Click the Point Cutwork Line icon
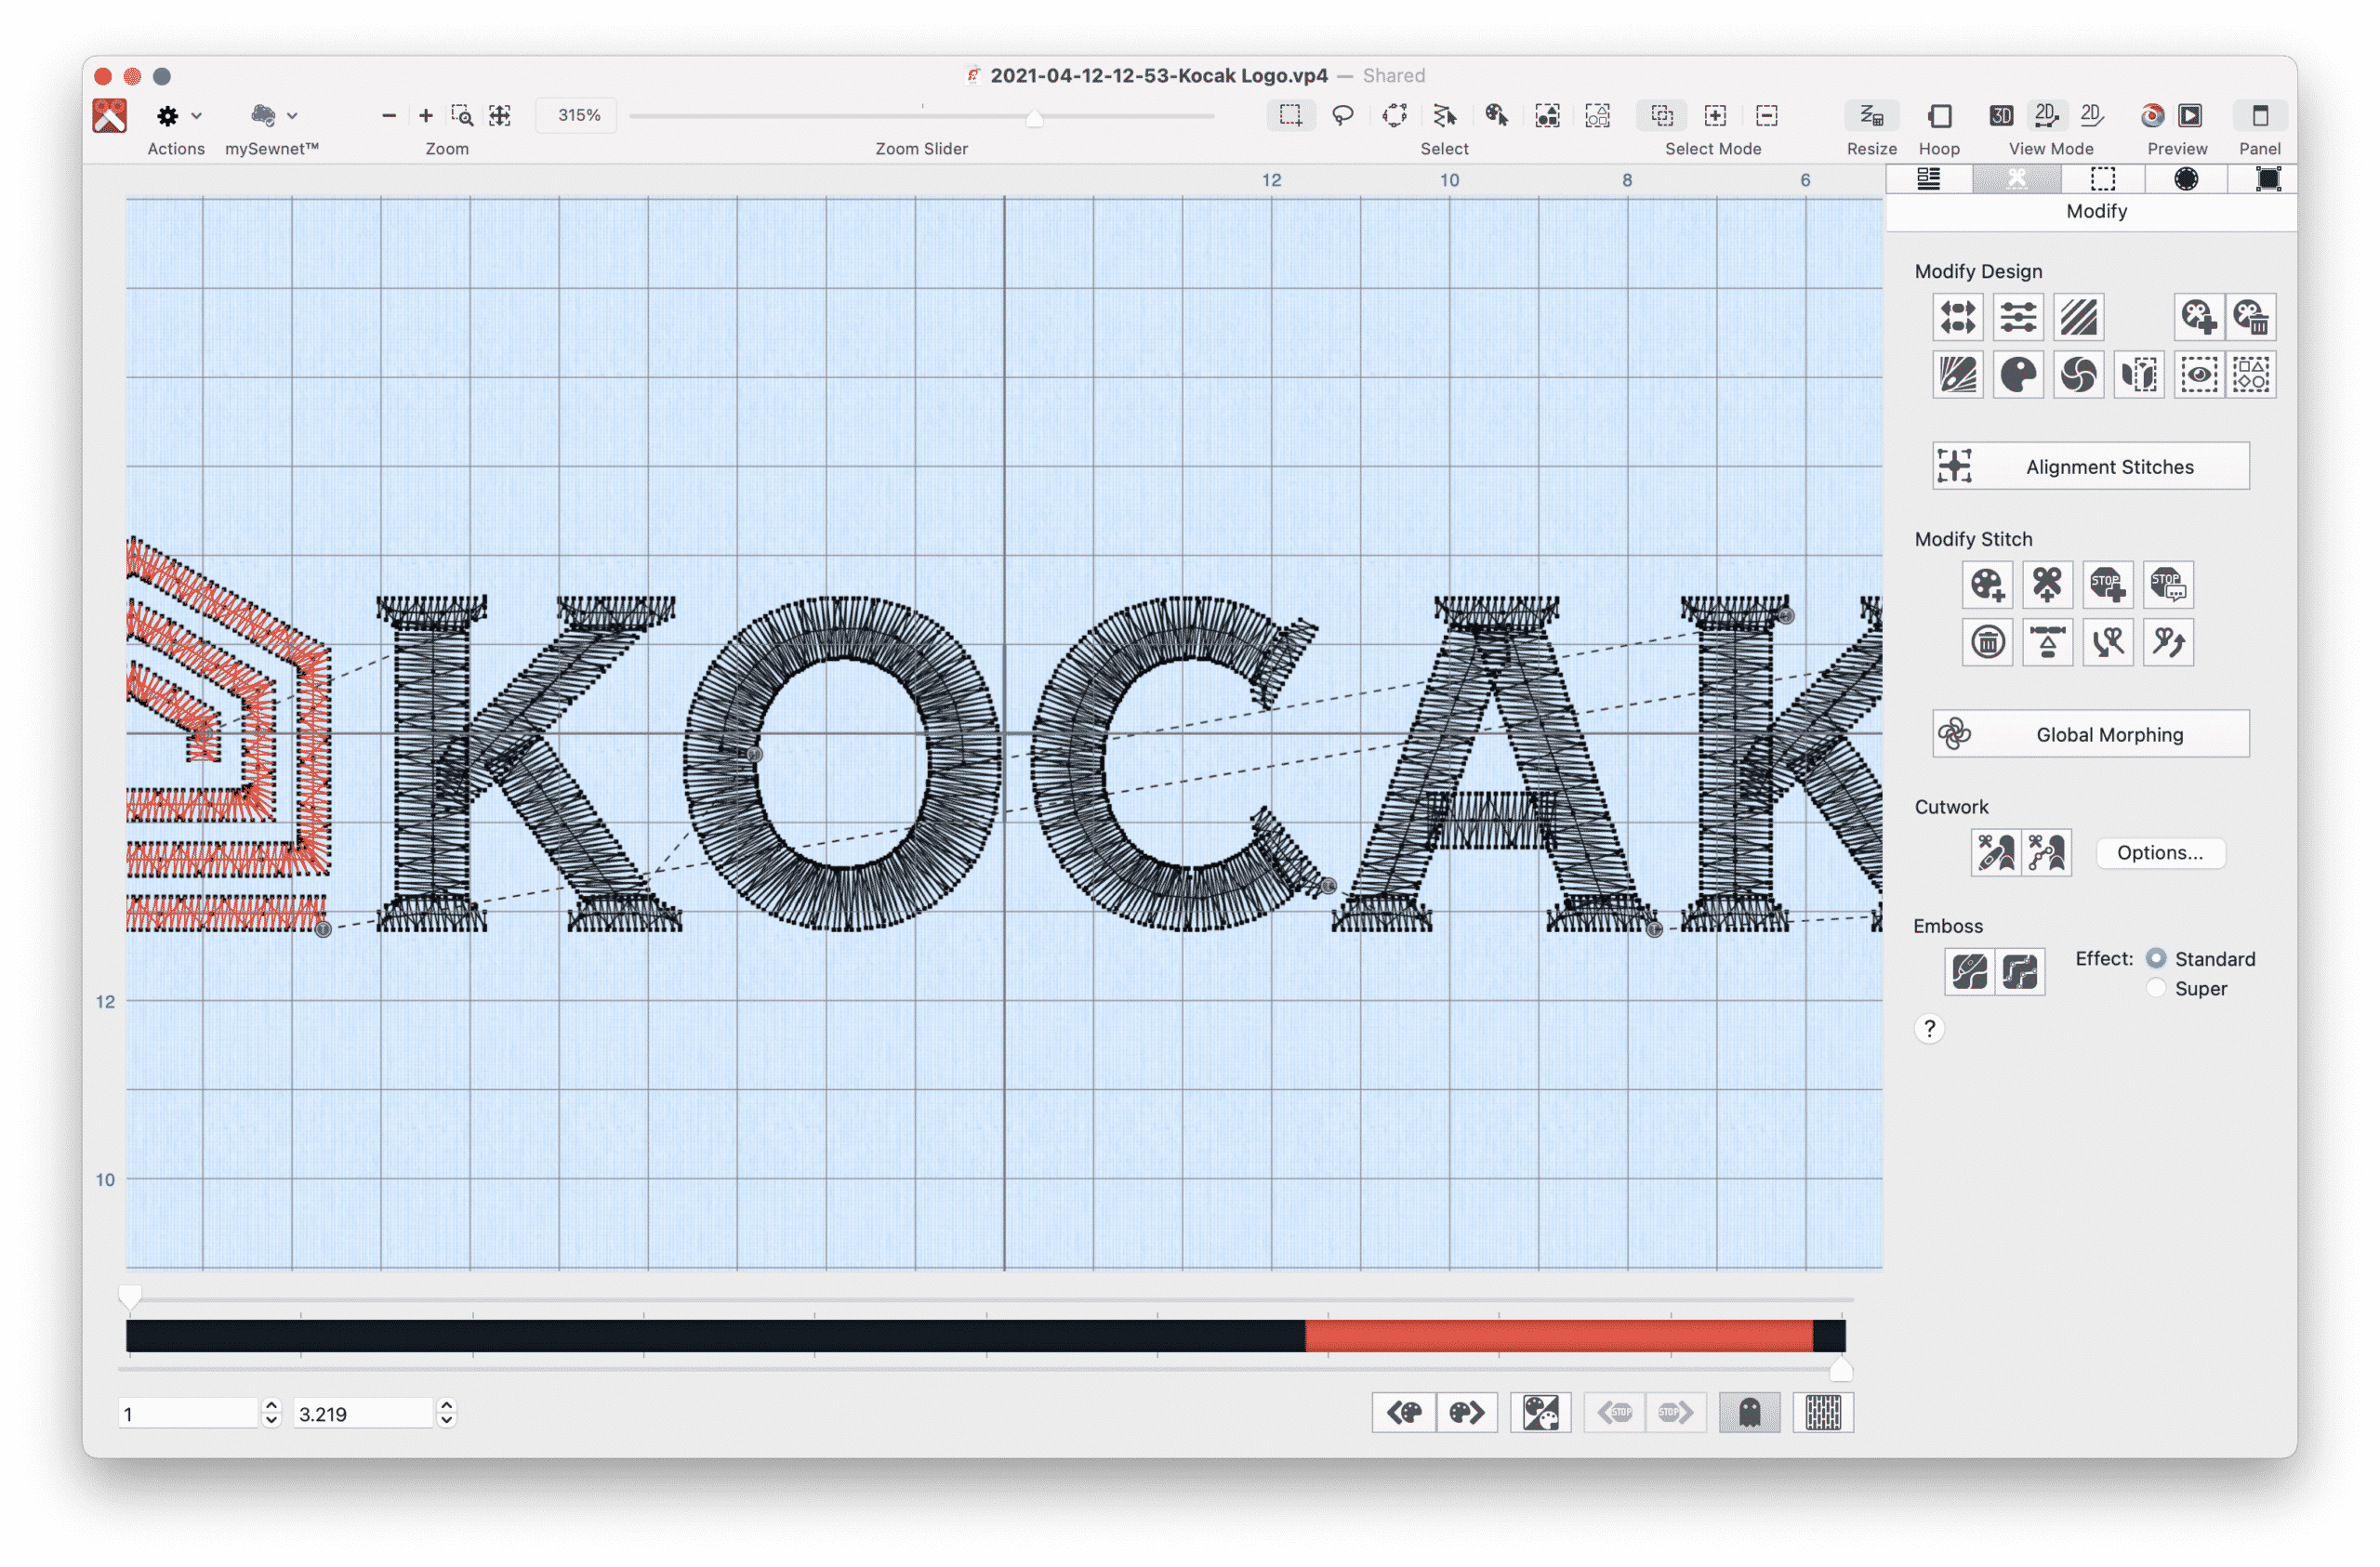The height and width of the screenshot is (1567, 2380). (x=2046, y=853)
